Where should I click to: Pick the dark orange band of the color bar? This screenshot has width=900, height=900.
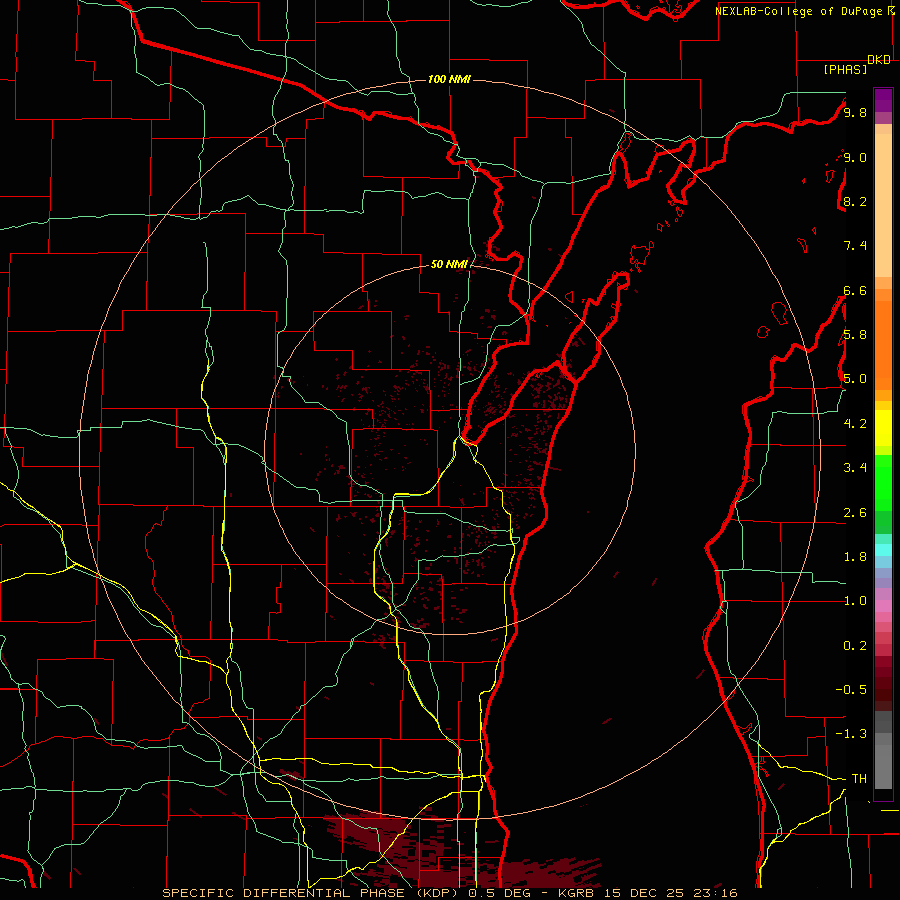coord(883,345)
